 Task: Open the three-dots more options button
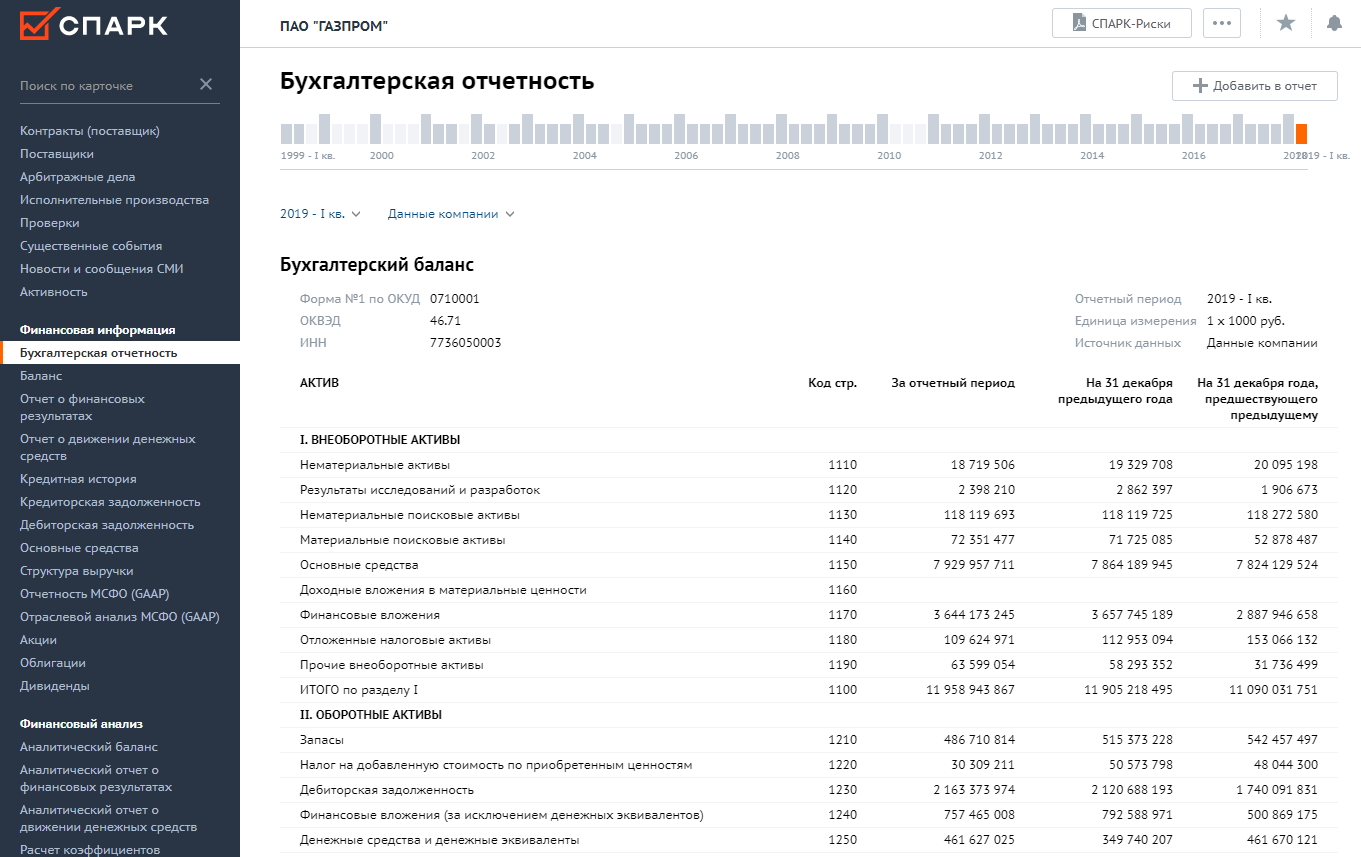(x=1221, y=23)
